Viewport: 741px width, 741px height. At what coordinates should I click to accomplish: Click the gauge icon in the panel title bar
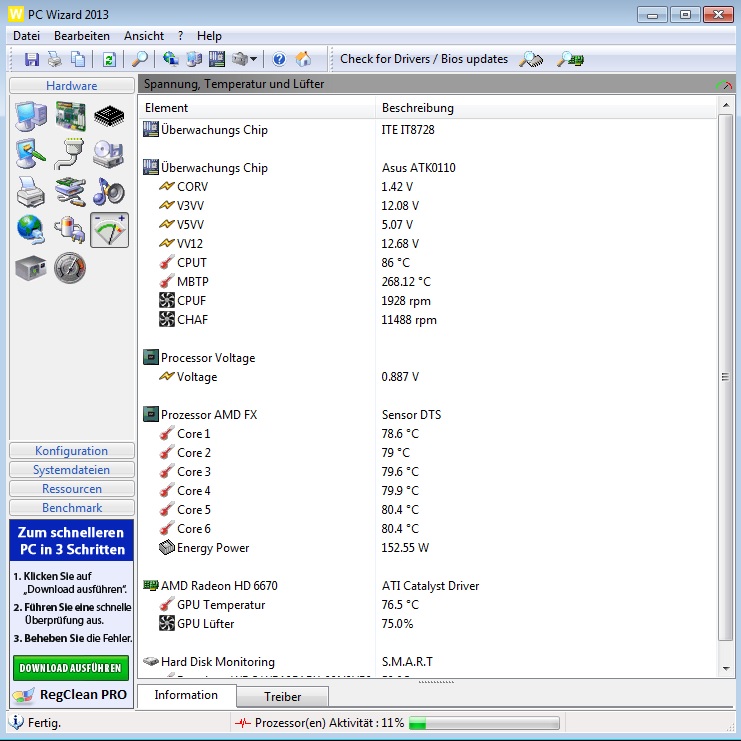[724, 85]
